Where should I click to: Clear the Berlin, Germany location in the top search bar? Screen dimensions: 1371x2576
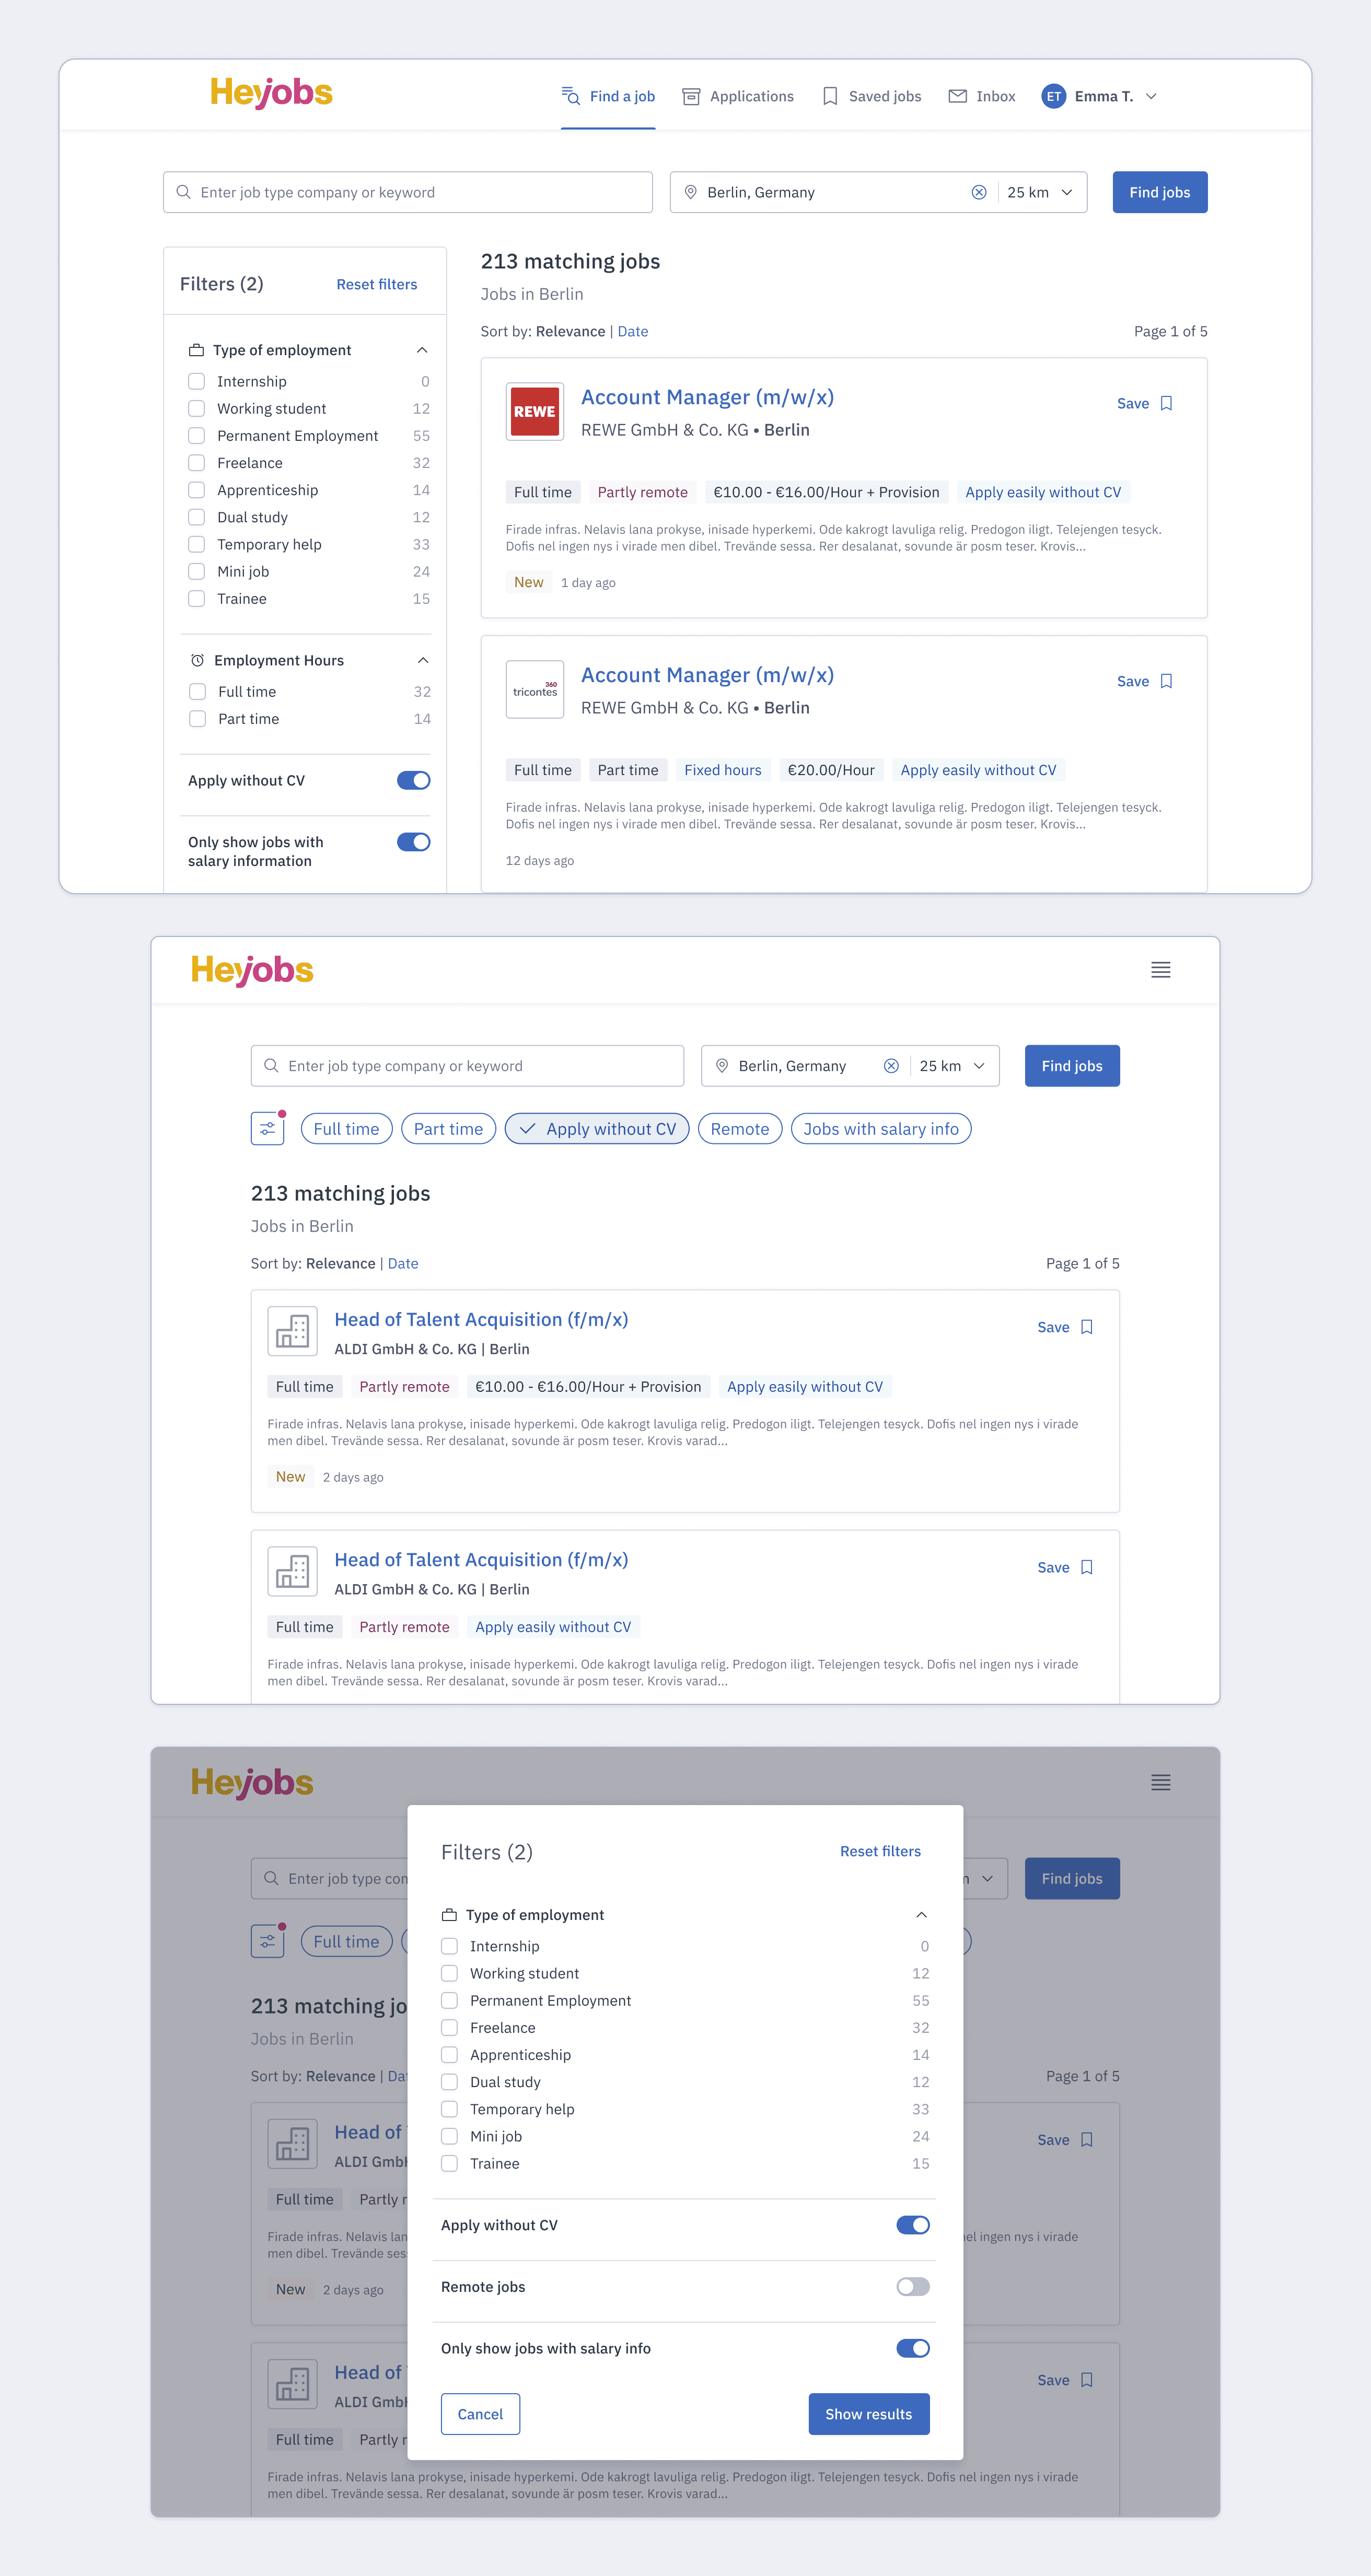point(979,192)
